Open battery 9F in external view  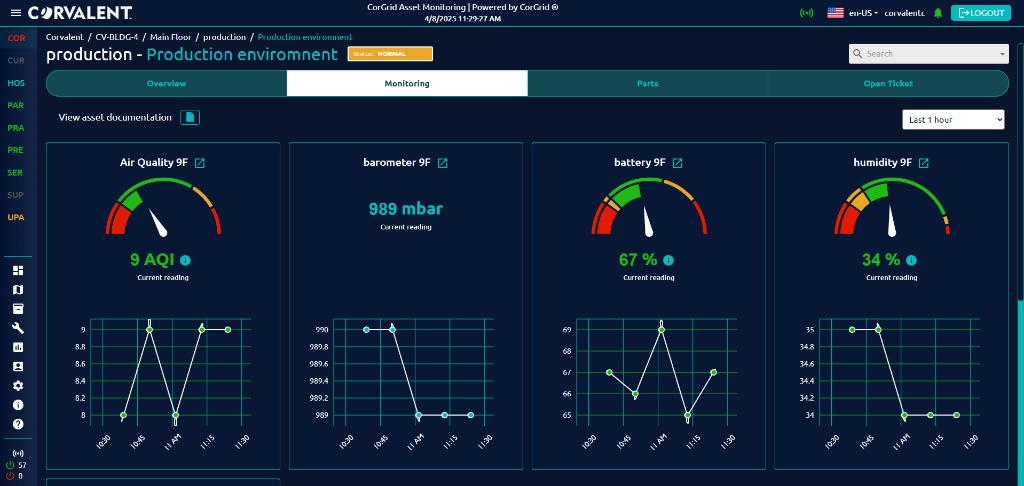pyautogui.click(x=678, y=163)
